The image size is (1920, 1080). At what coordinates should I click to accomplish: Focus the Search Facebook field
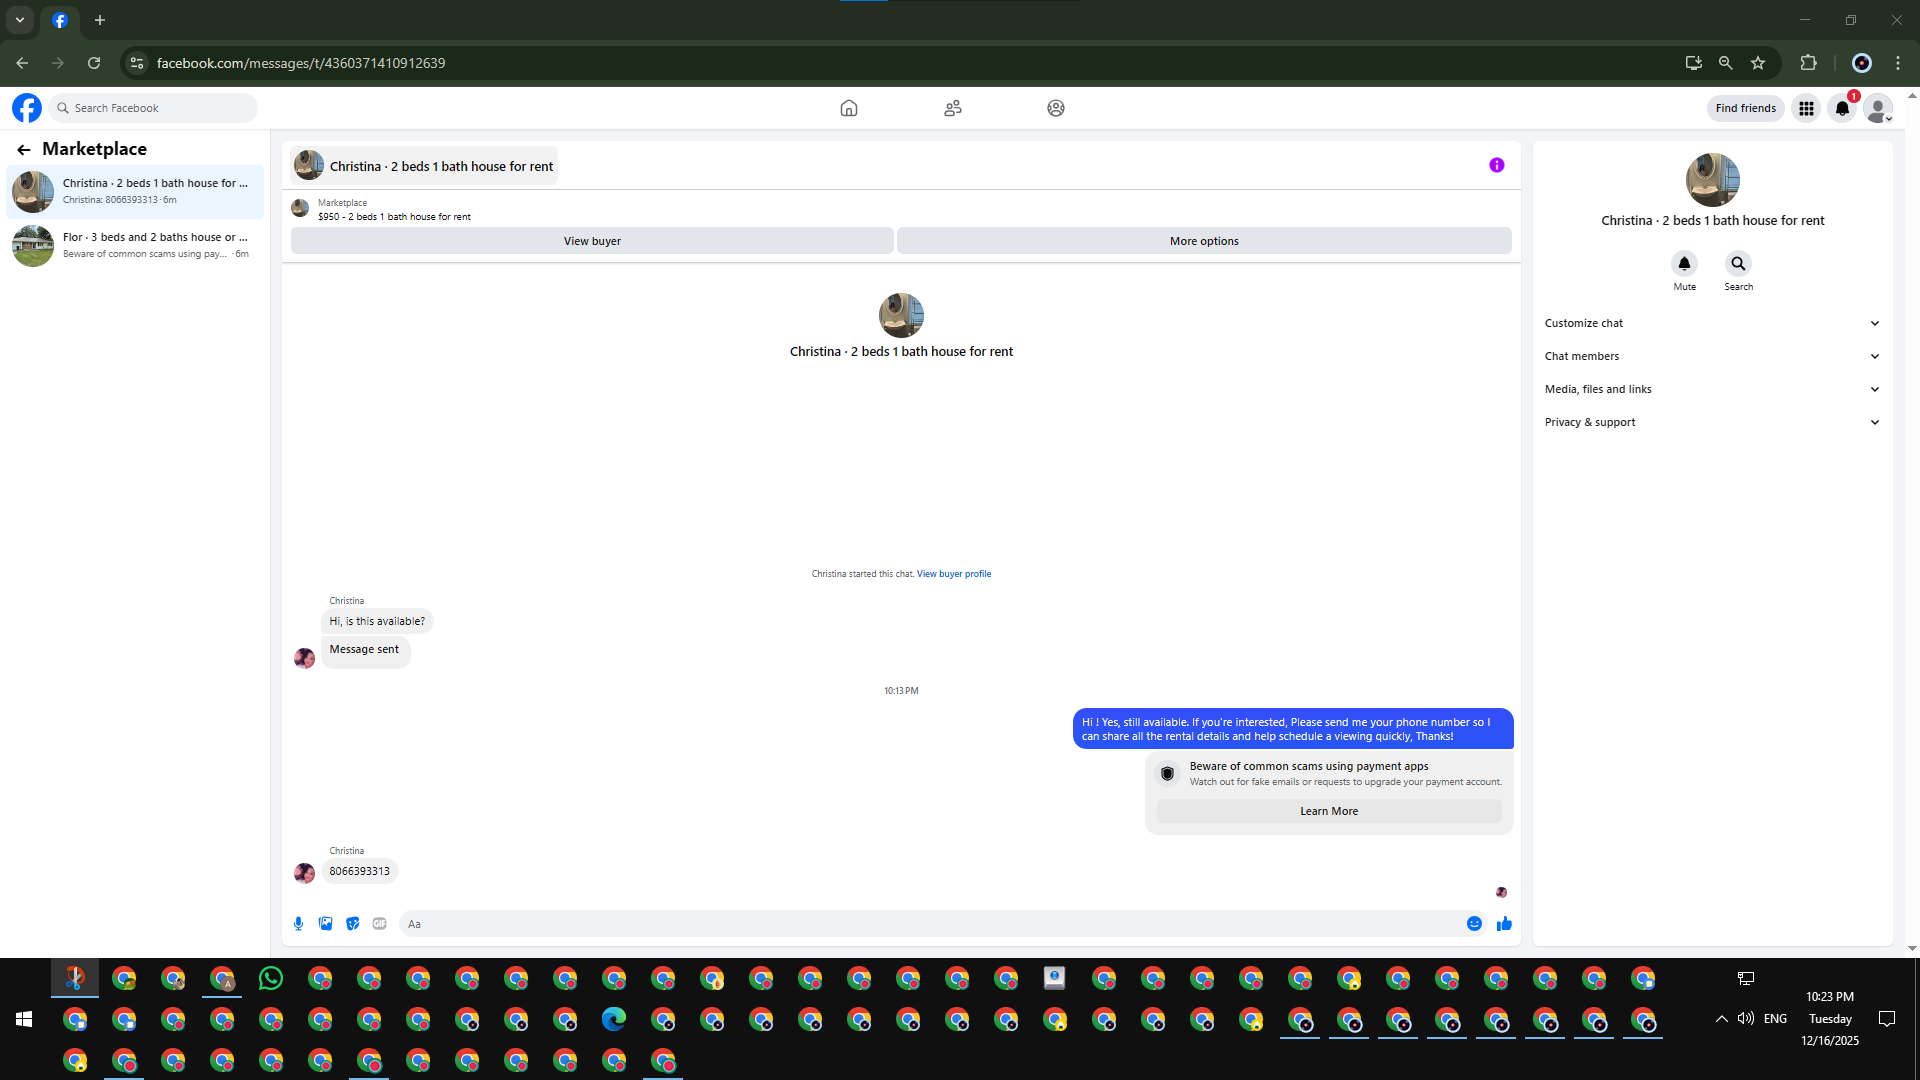pyautogui.click(x=153, y=108)
